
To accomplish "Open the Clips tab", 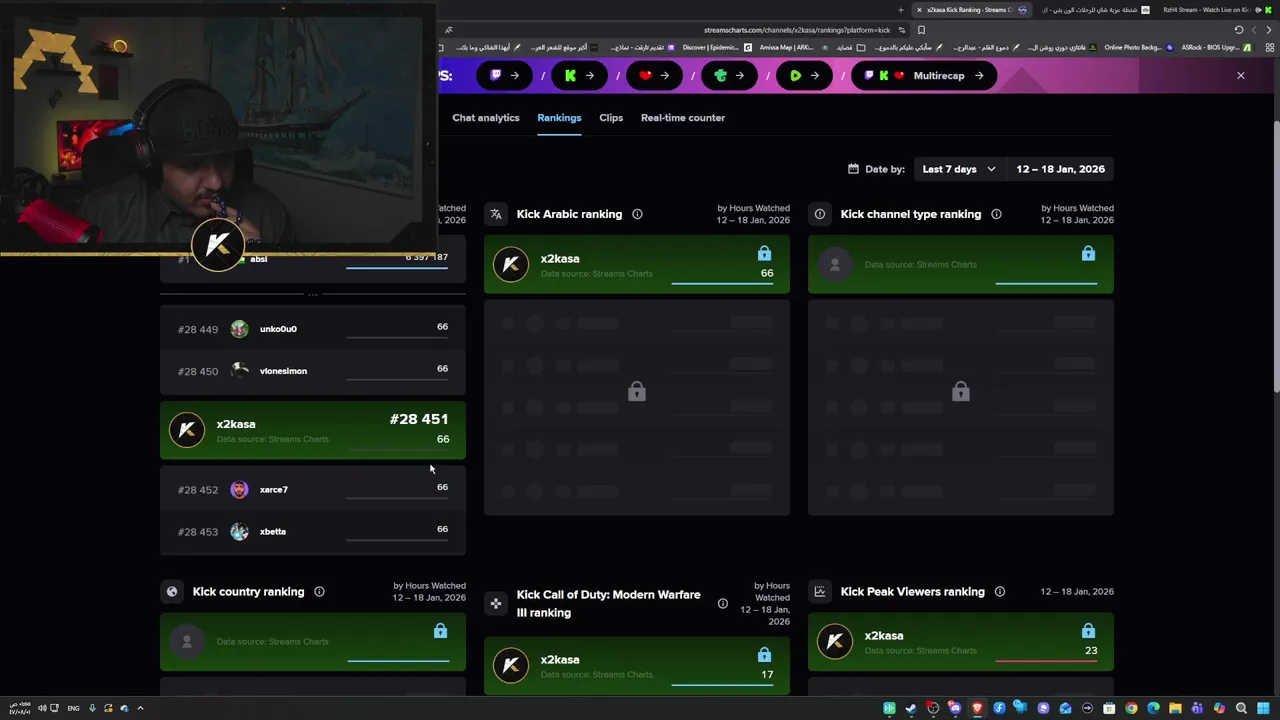I will pos(611,118).
